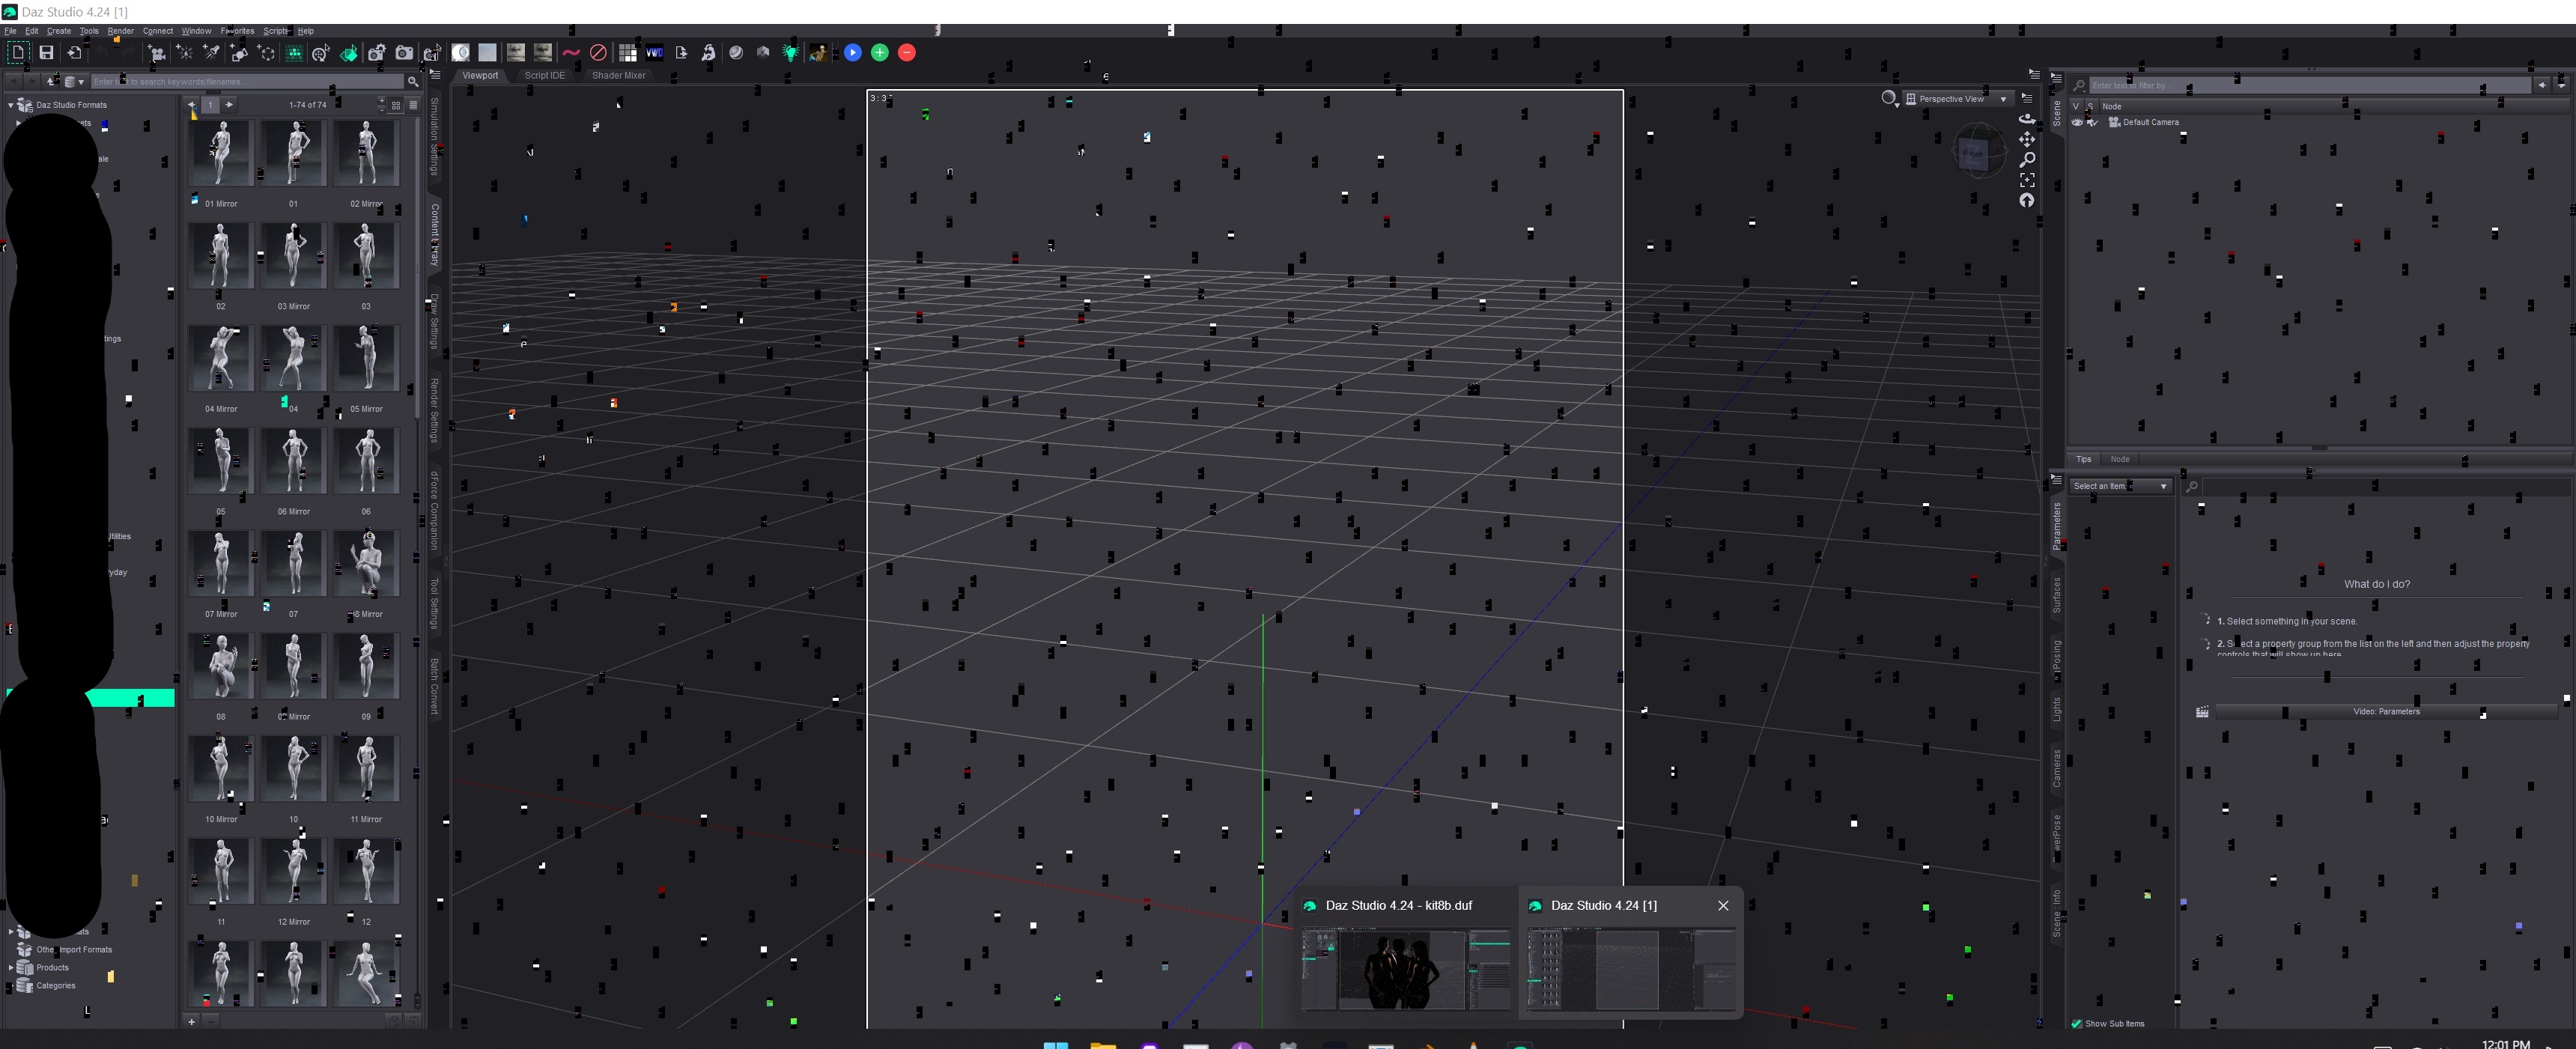Create a new null object from the toolbar
Viewport: 2576px width, 1049px height.
coord(267,53)
